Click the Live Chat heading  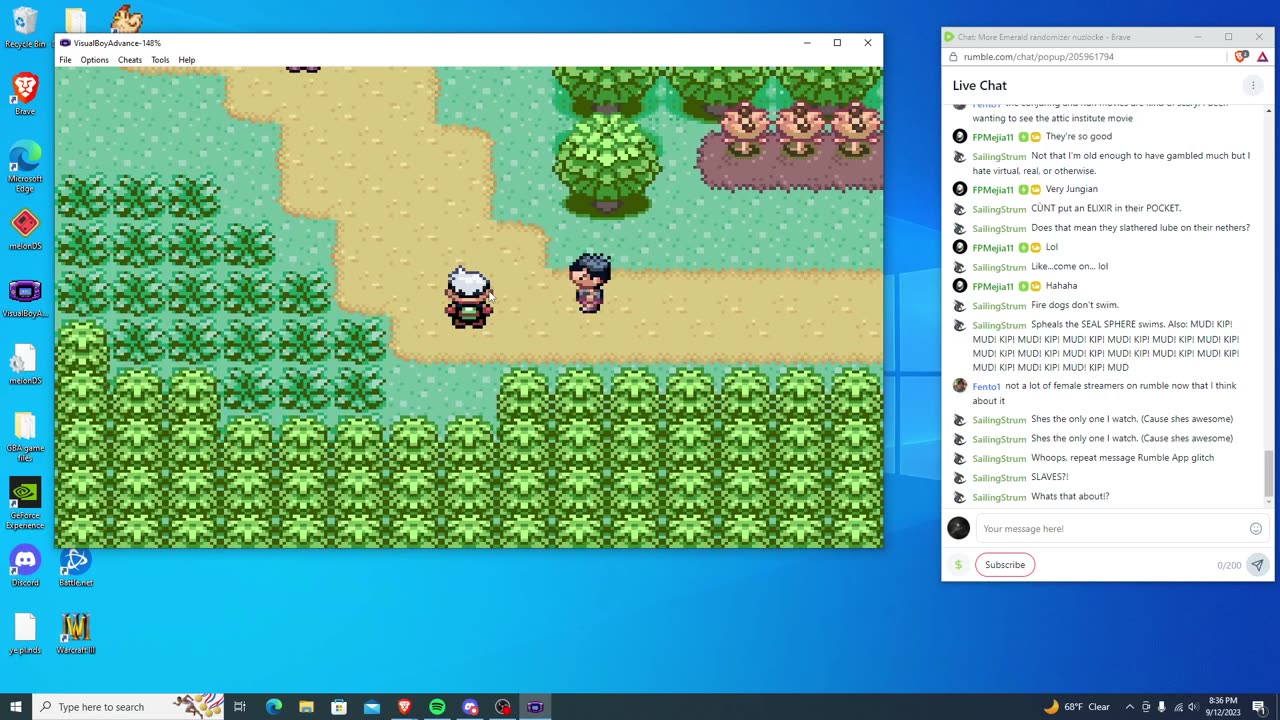[x=980, y=86]
